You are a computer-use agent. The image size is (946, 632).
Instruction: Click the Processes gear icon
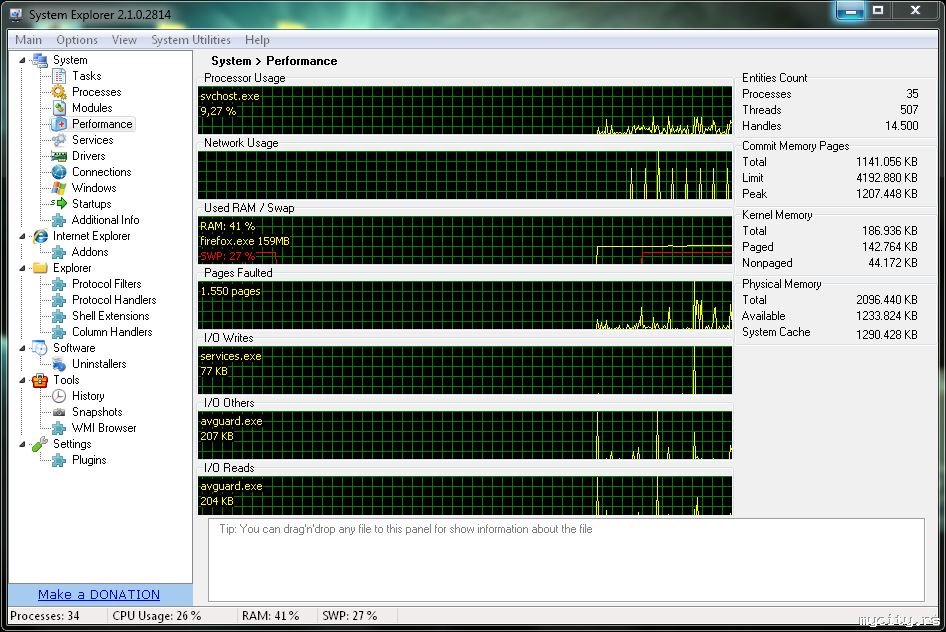(x=59, y=92)
